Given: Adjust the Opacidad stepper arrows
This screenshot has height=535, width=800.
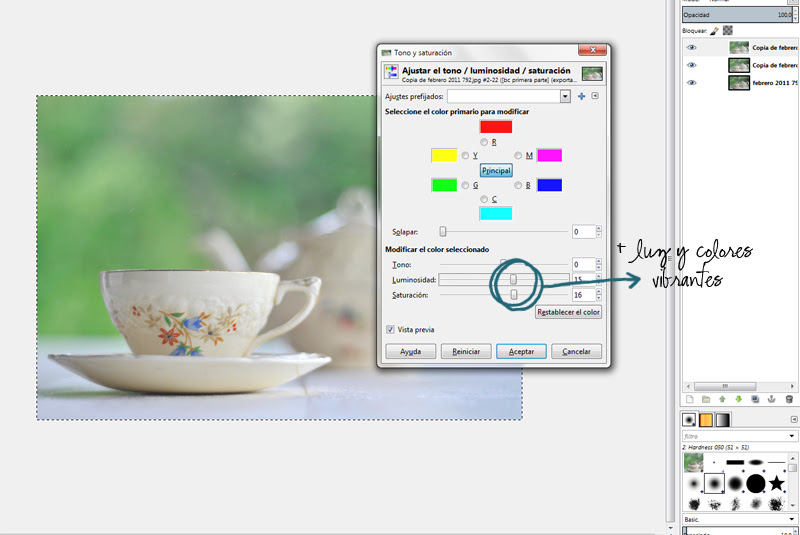Looking at the screenshot, I should pyautogui.click(x=795, y=15).
